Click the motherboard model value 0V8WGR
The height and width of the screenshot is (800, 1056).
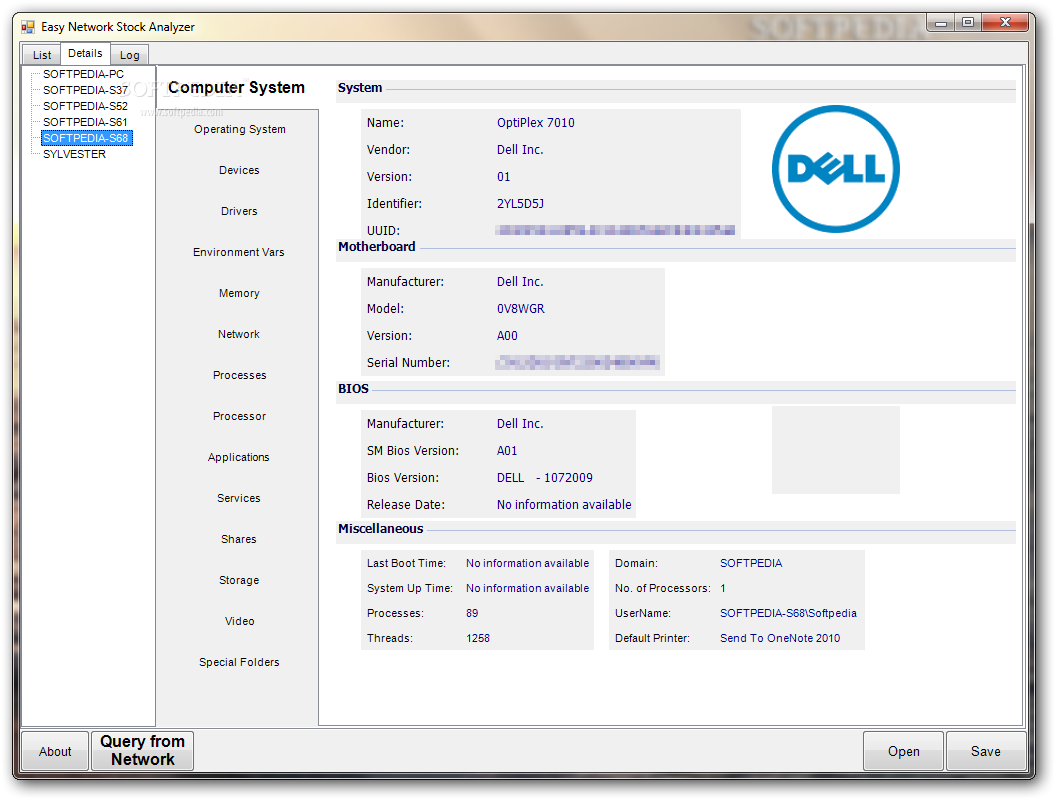pos(521,308)
